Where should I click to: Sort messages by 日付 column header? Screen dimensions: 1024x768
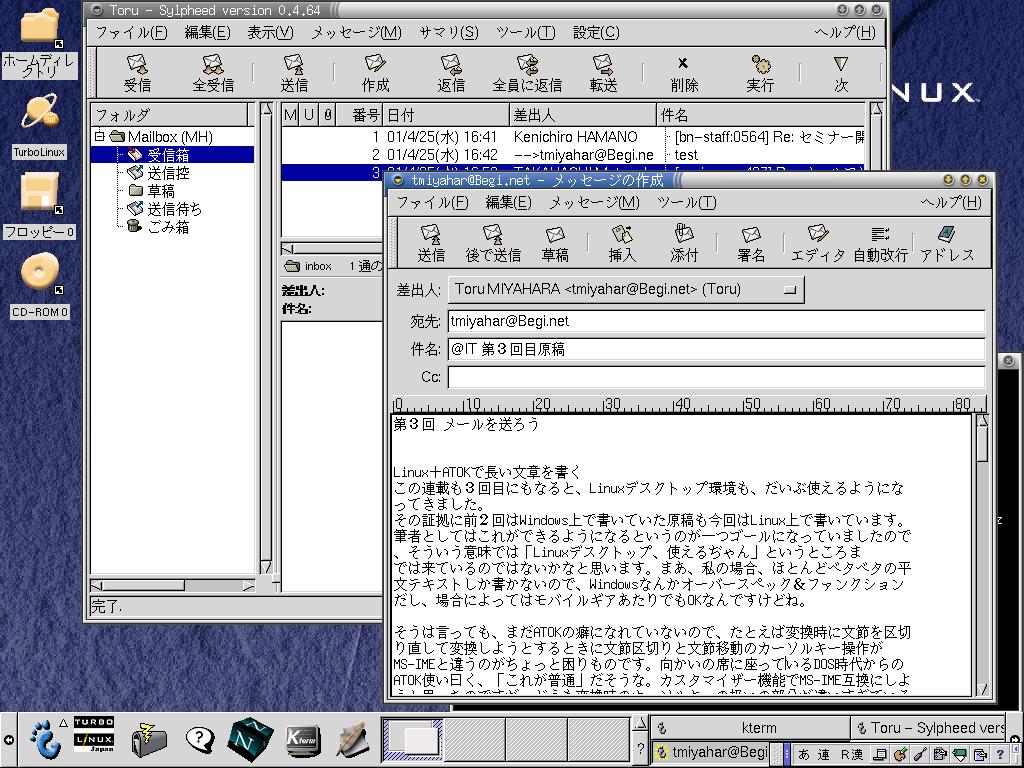(446, 116)
